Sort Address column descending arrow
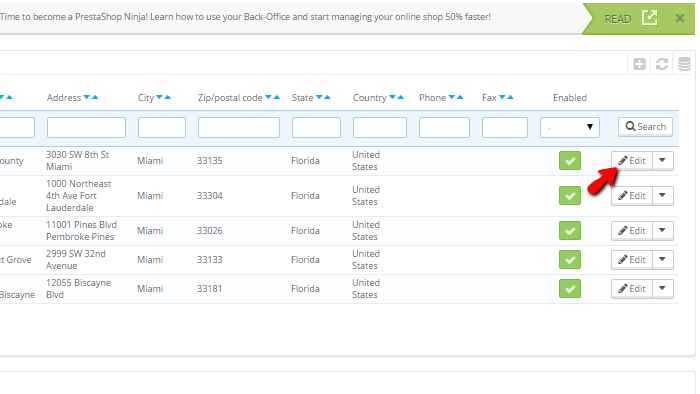The width and height of the screenshot is (700, 394). 87,97
